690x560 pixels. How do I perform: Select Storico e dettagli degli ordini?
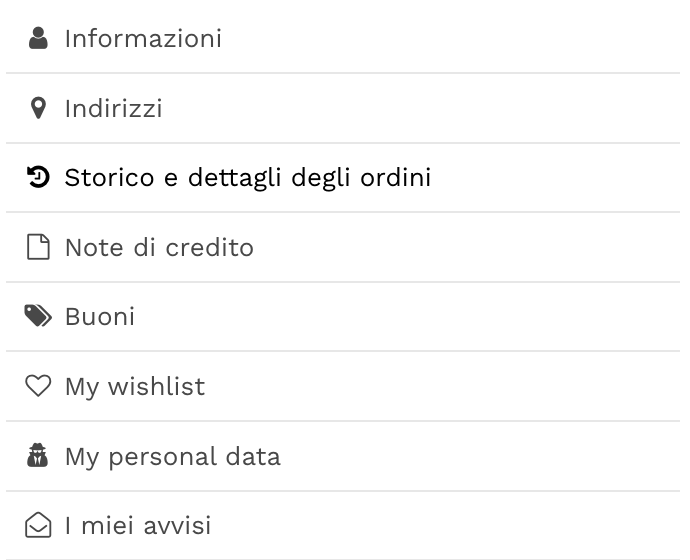click(247, 178)
